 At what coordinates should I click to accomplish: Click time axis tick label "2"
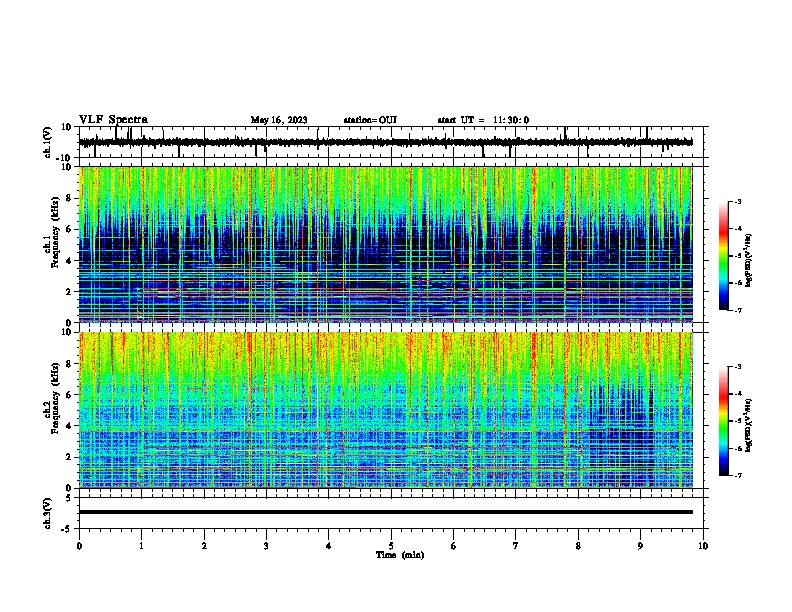tap(204, 546)
